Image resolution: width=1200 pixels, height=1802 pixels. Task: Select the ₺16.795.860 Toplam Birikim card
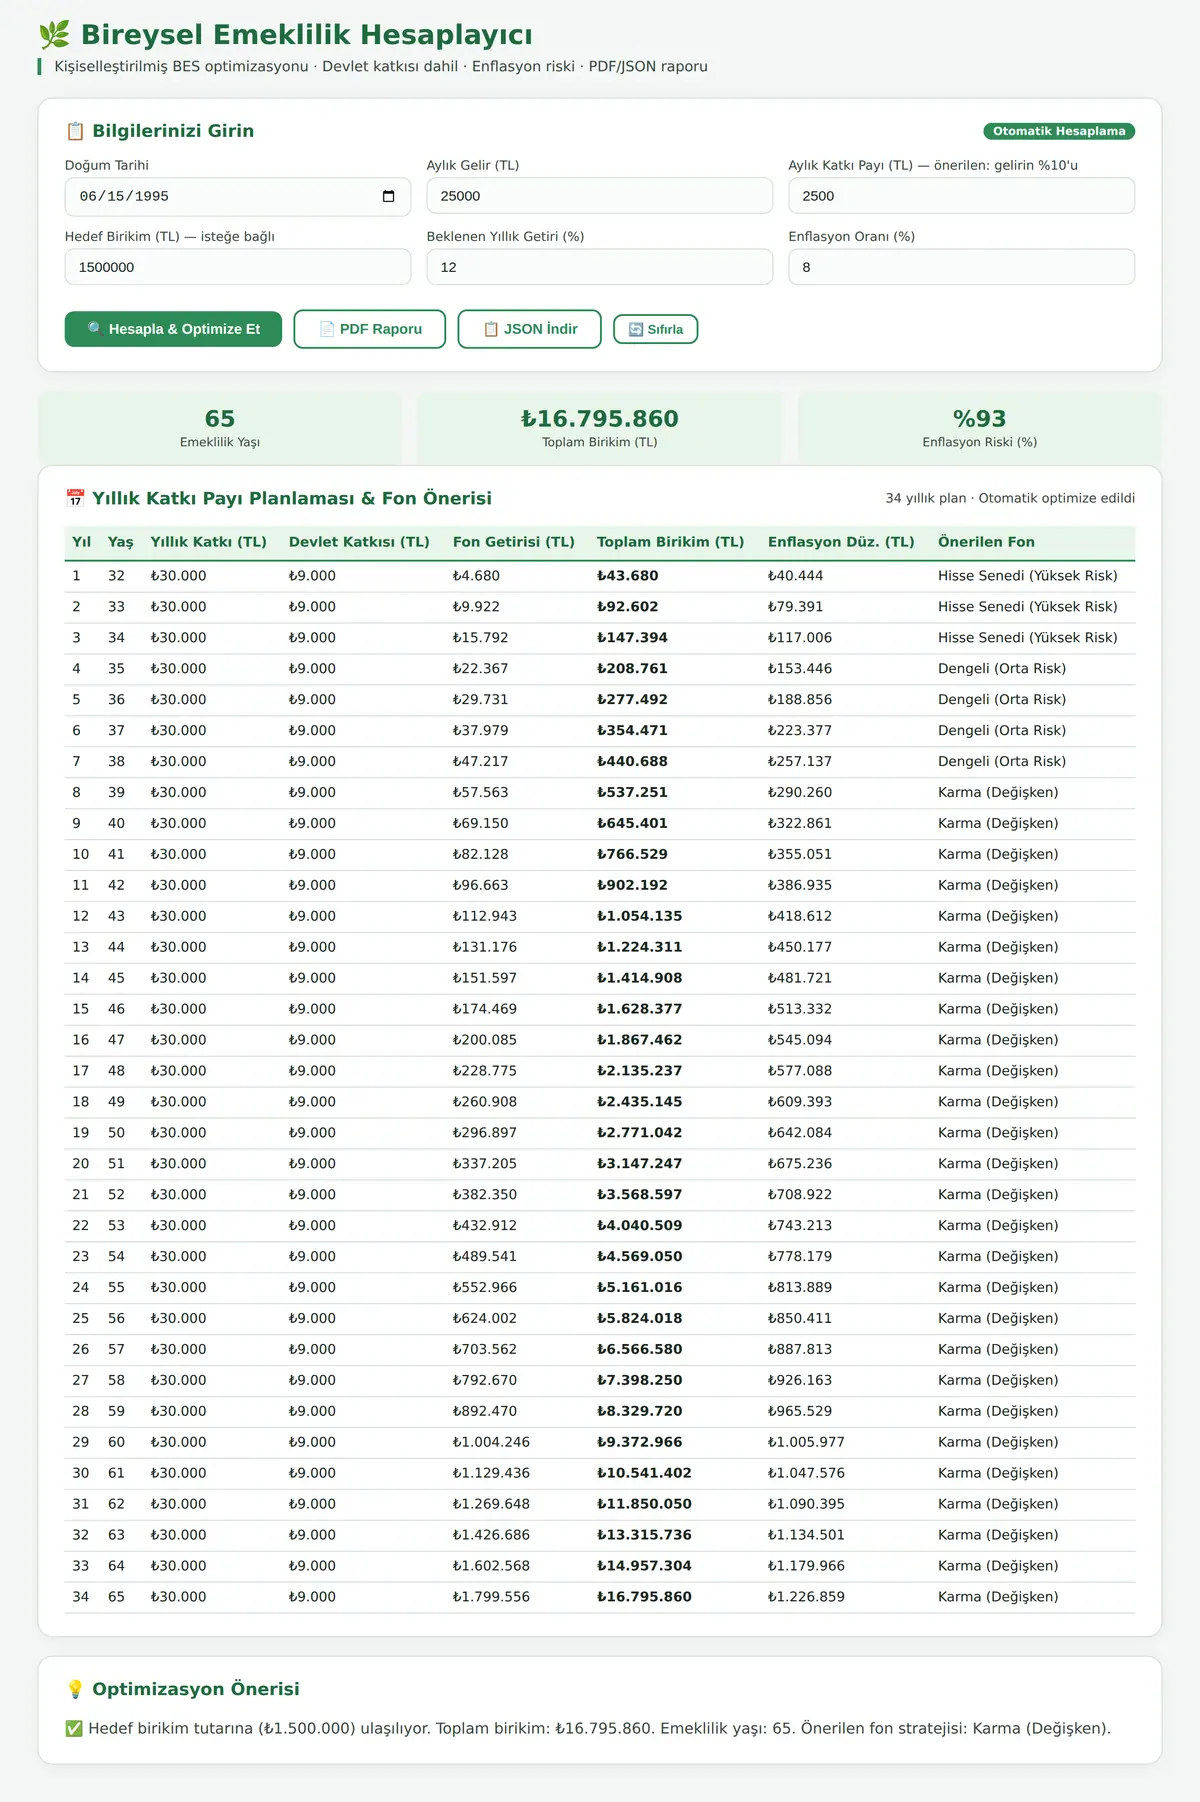click(x=600, y=427)
